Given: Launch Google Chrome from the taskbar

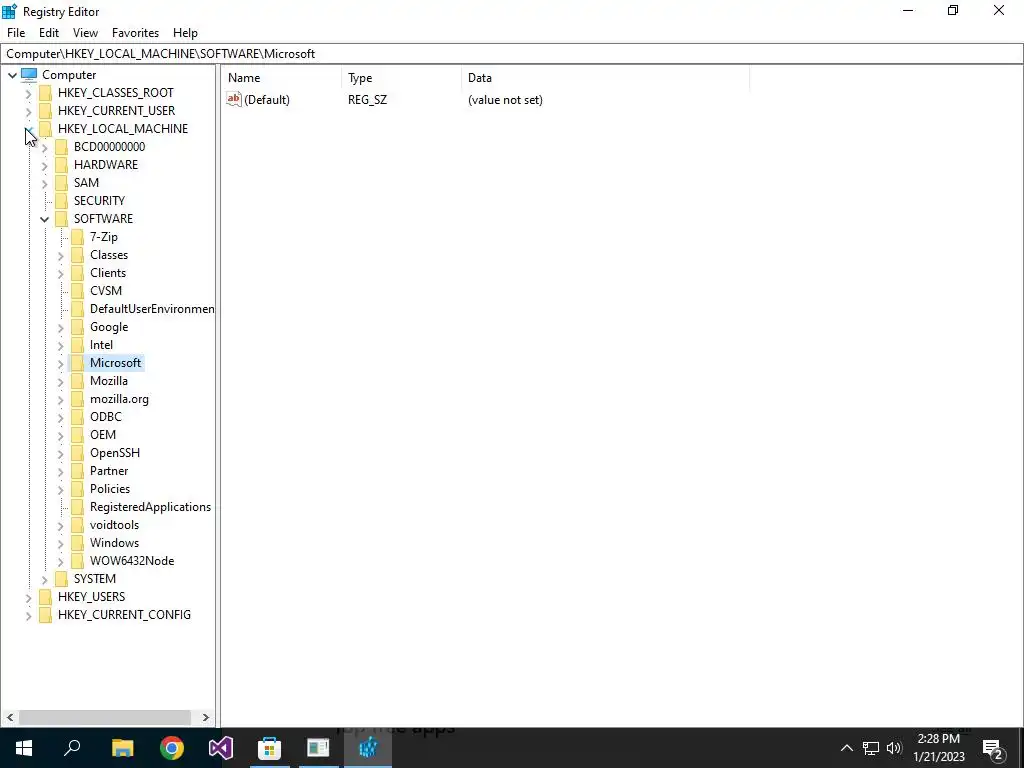Looking at the screenshot, I should 172,748.
